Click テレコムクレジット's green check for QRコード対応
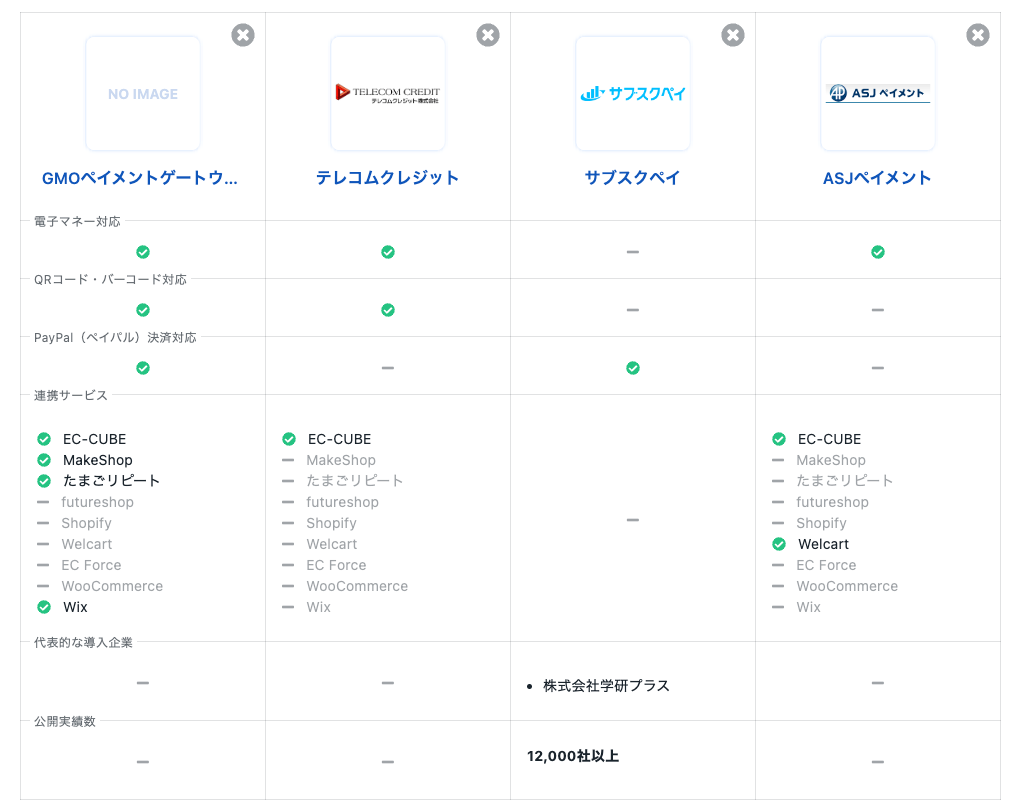 pos(388,310)
